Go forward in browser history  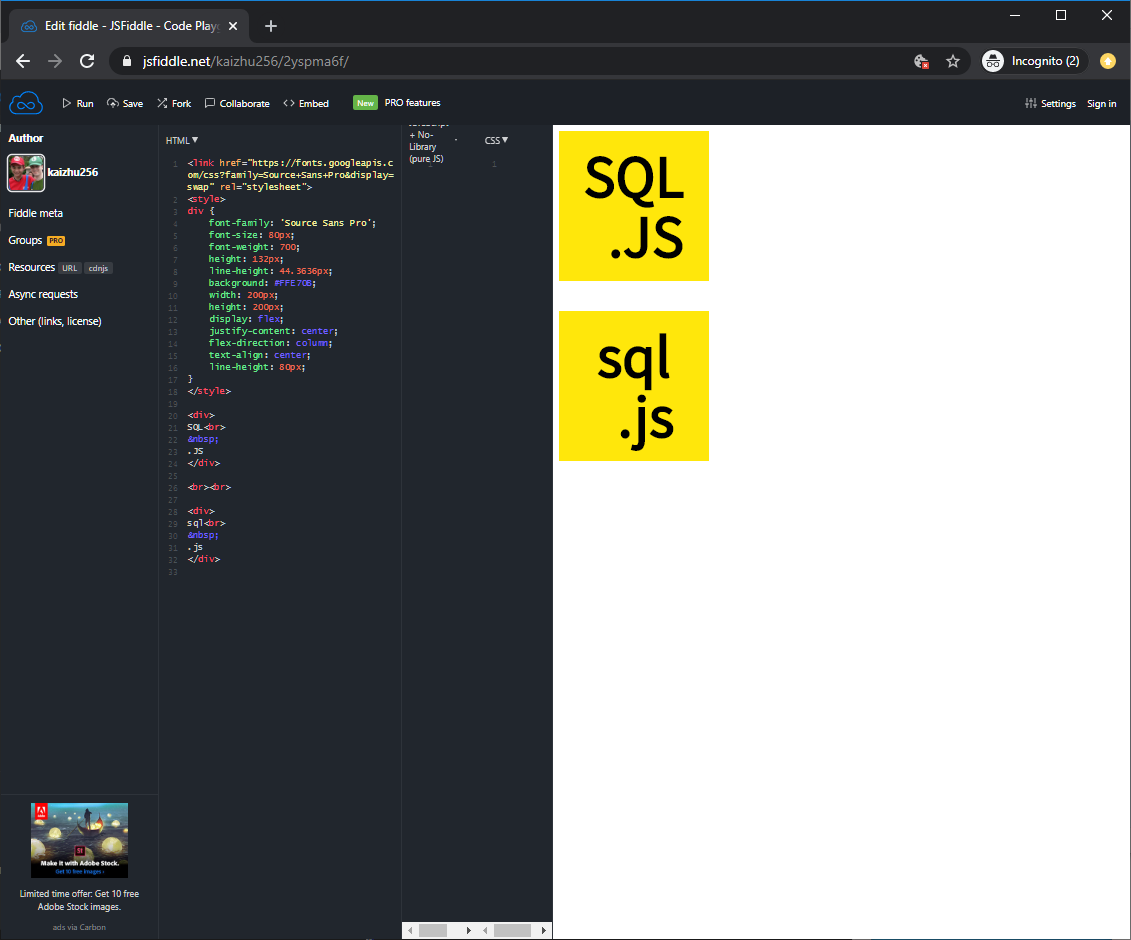point(55,61)
